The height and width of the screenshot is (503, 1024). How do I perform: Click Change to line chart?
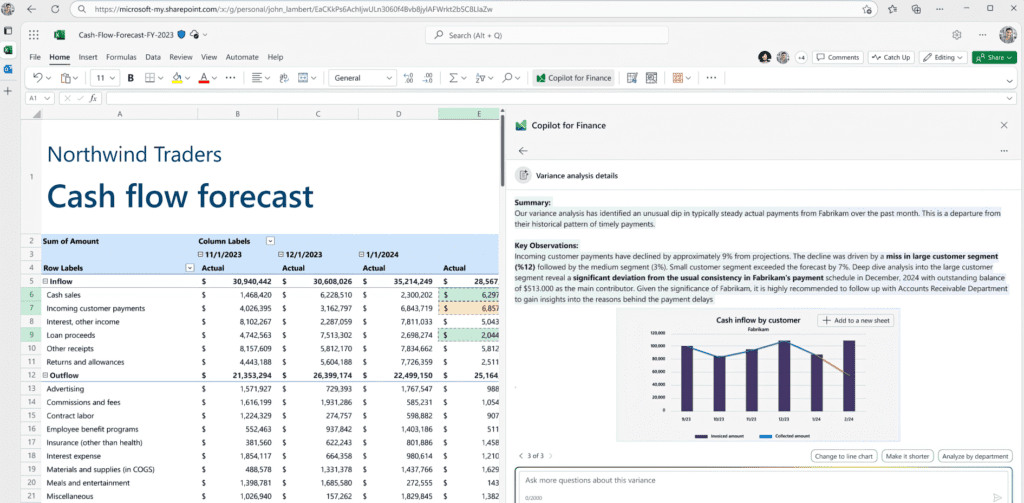coord(844,456)
